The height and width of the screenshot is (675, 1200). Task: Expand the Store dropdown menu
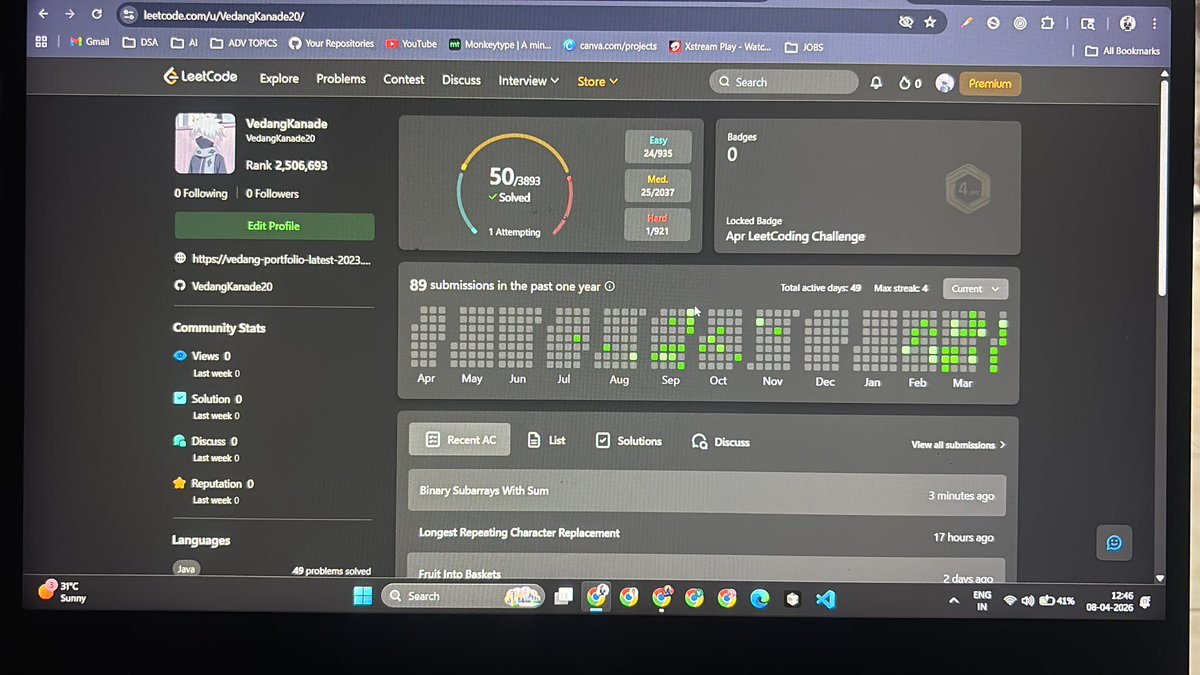597,81
